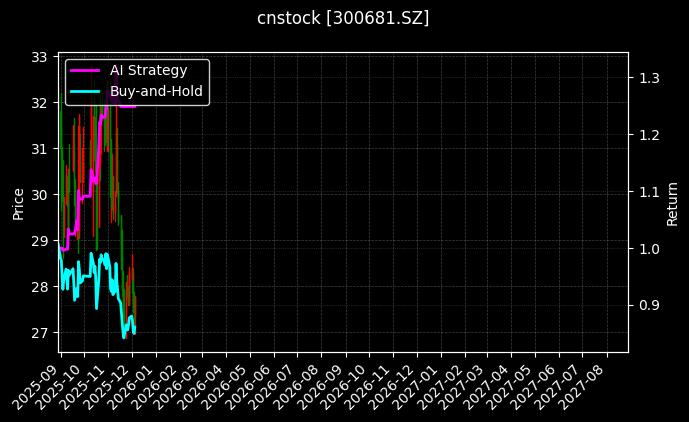Image resolution: width=689 pixels, height=422 pixels.
Task: Click price tick label 32
Action: 39,103
